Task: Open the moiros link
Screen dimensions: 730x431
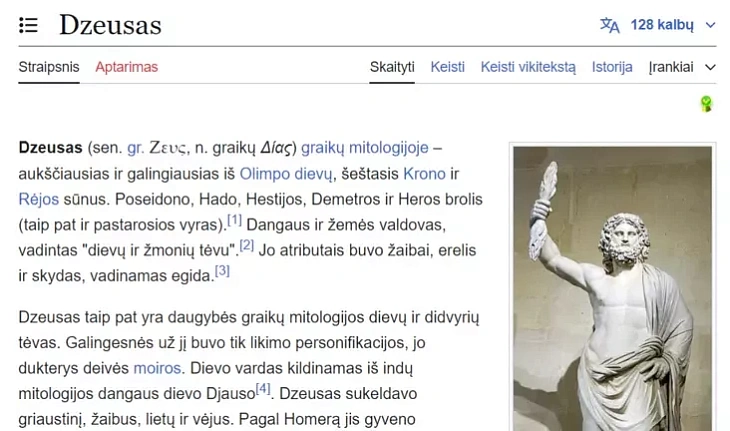Action: point(157,368)
